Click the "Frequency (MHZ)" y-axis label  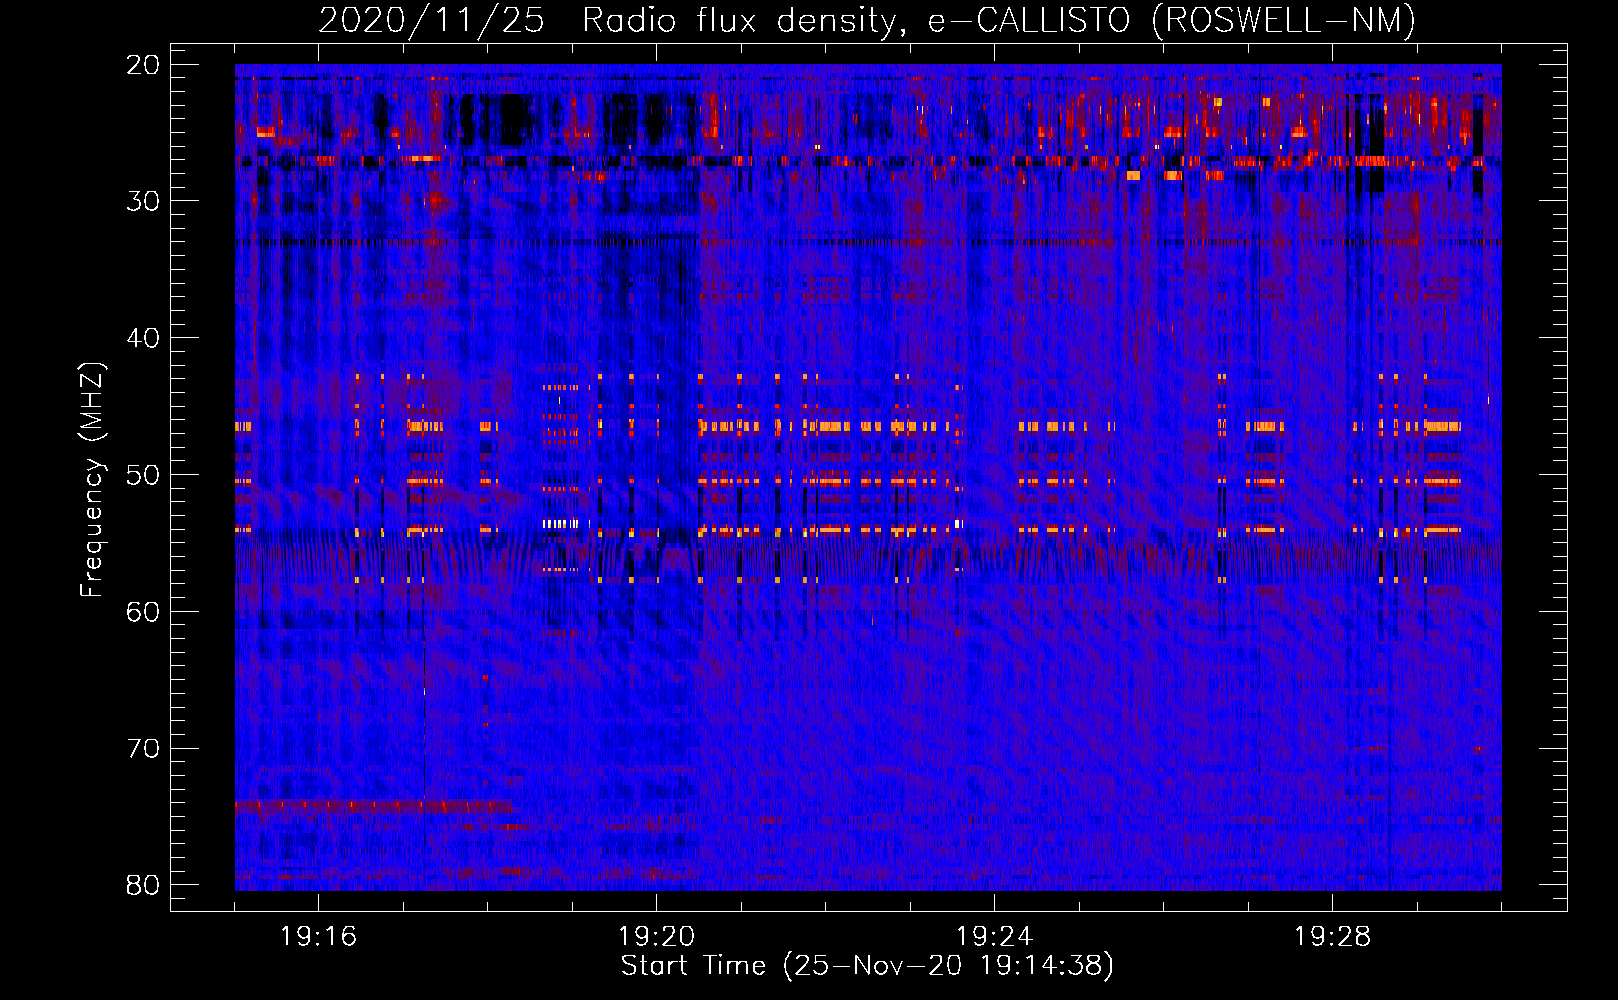[x=92, y=480]
